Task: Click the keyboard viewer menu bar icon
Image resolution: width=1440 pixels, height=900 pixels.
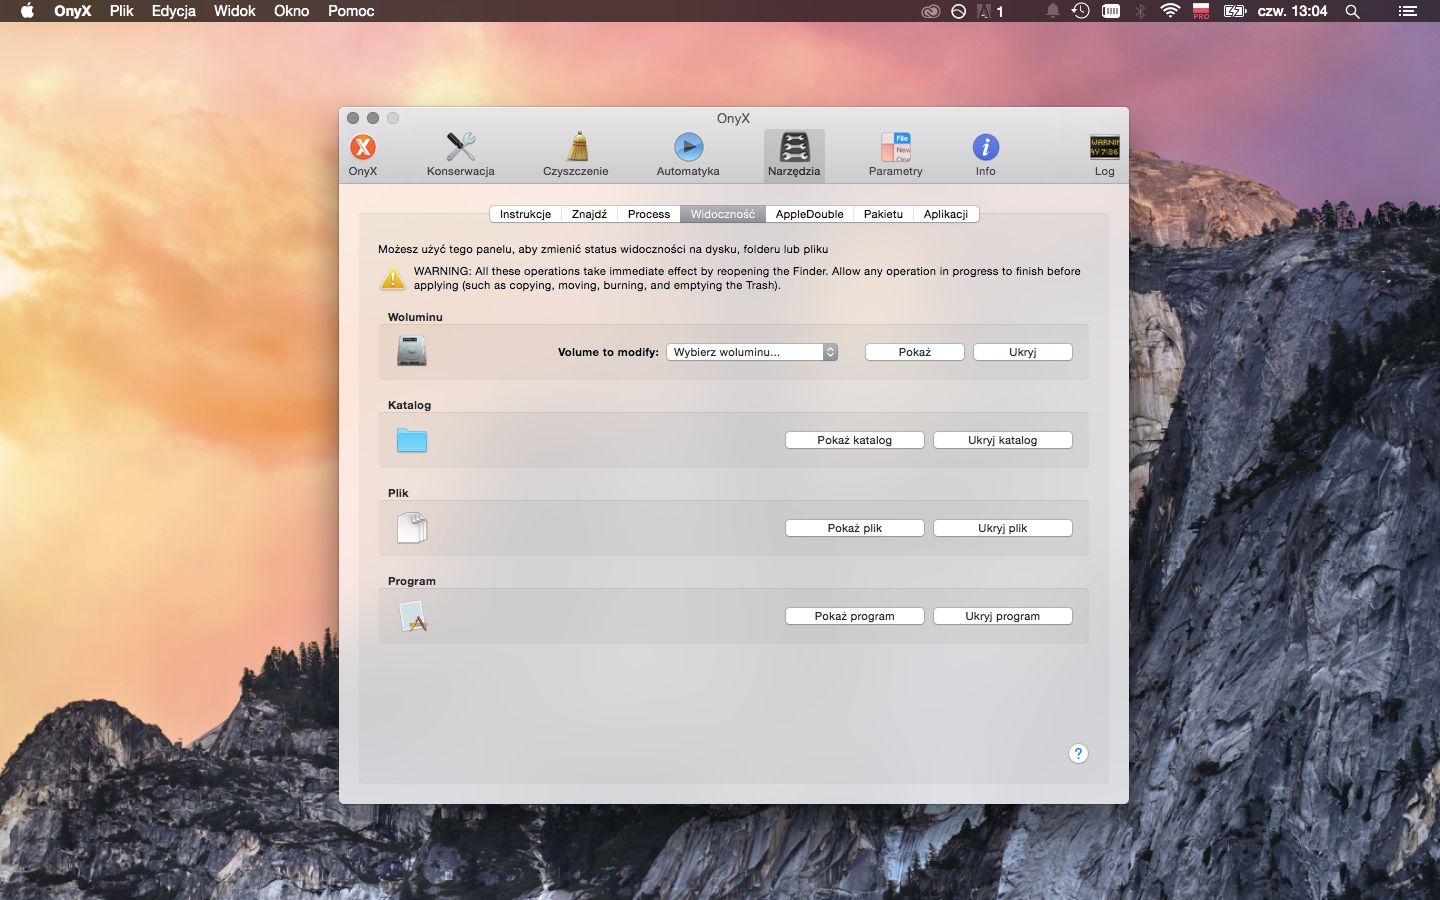Action: tap(1111, 11)
